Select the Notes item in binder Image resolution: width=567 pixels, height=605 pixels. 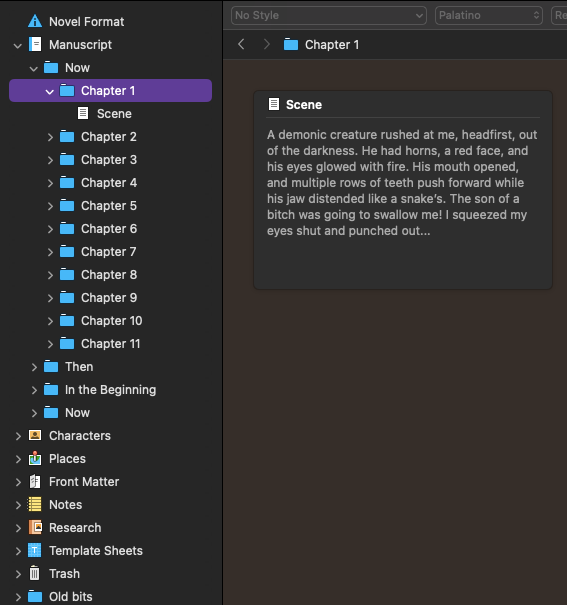[66, 504]
